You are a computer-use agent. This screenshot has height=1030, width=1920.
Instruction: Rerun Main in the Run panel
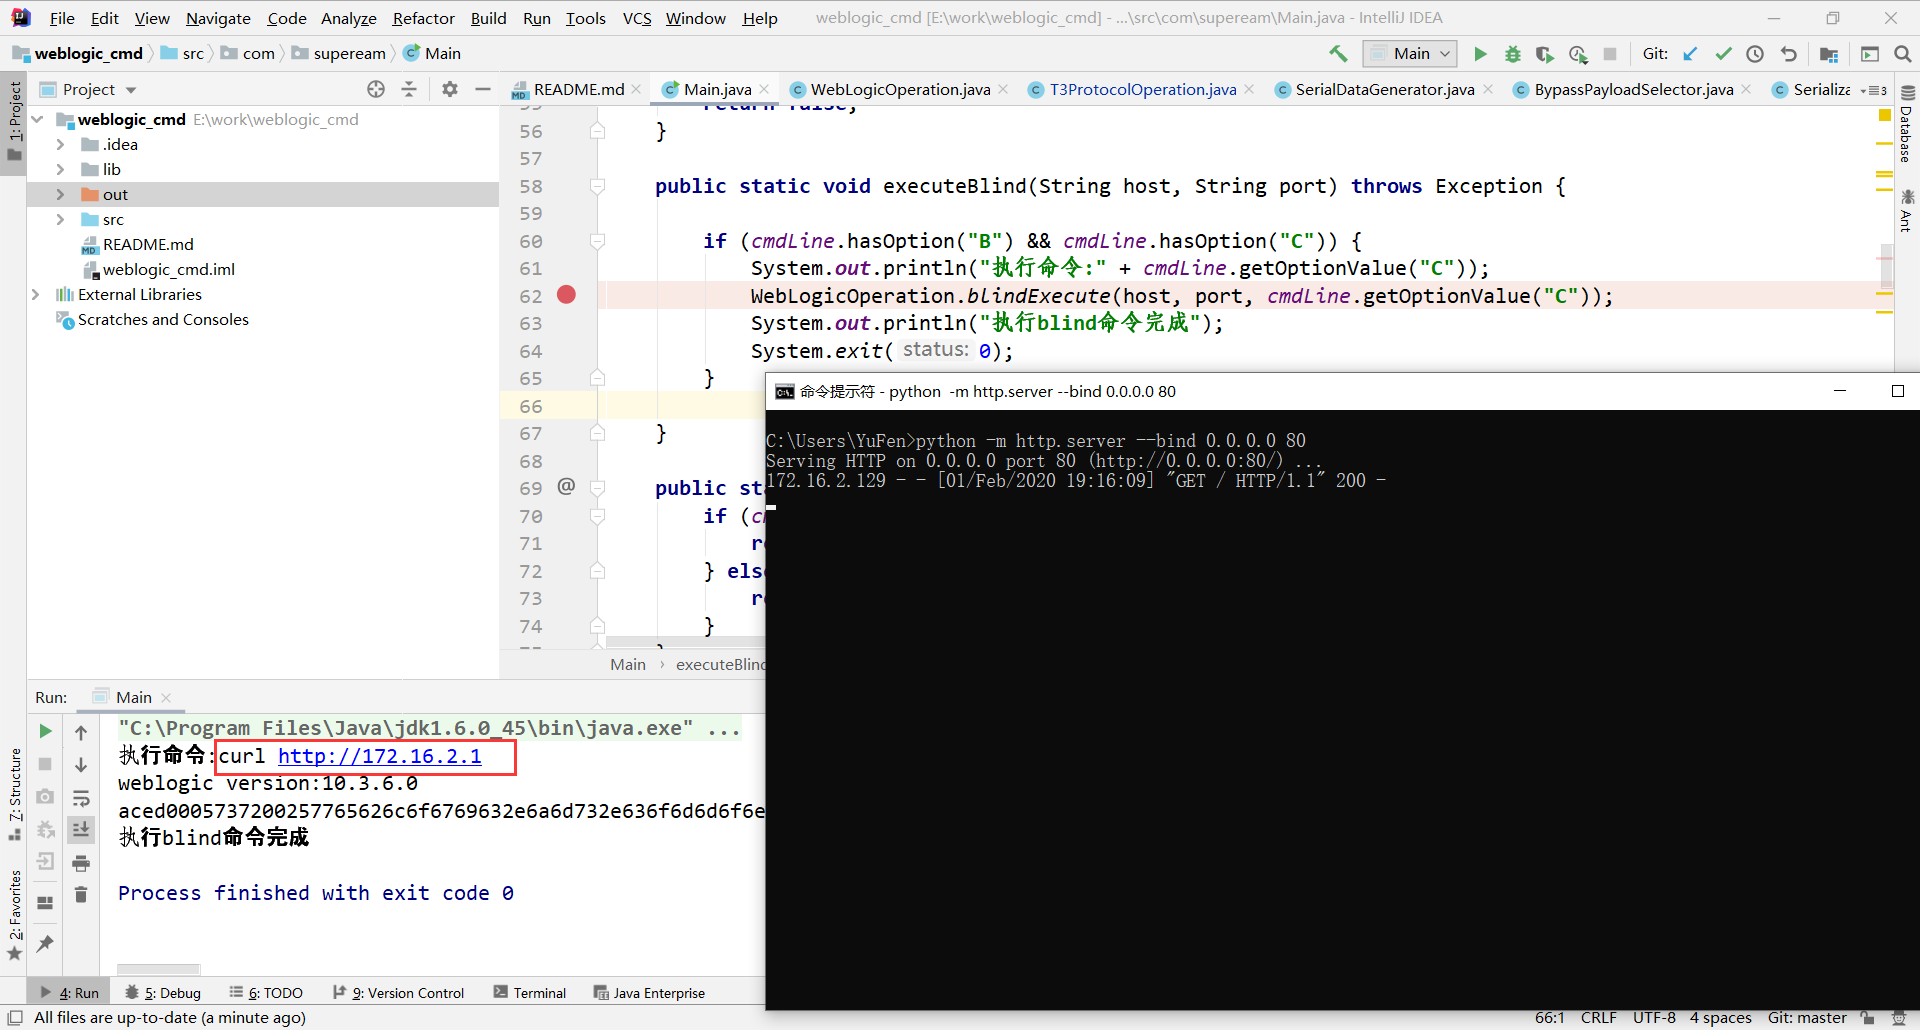point(45,731)
